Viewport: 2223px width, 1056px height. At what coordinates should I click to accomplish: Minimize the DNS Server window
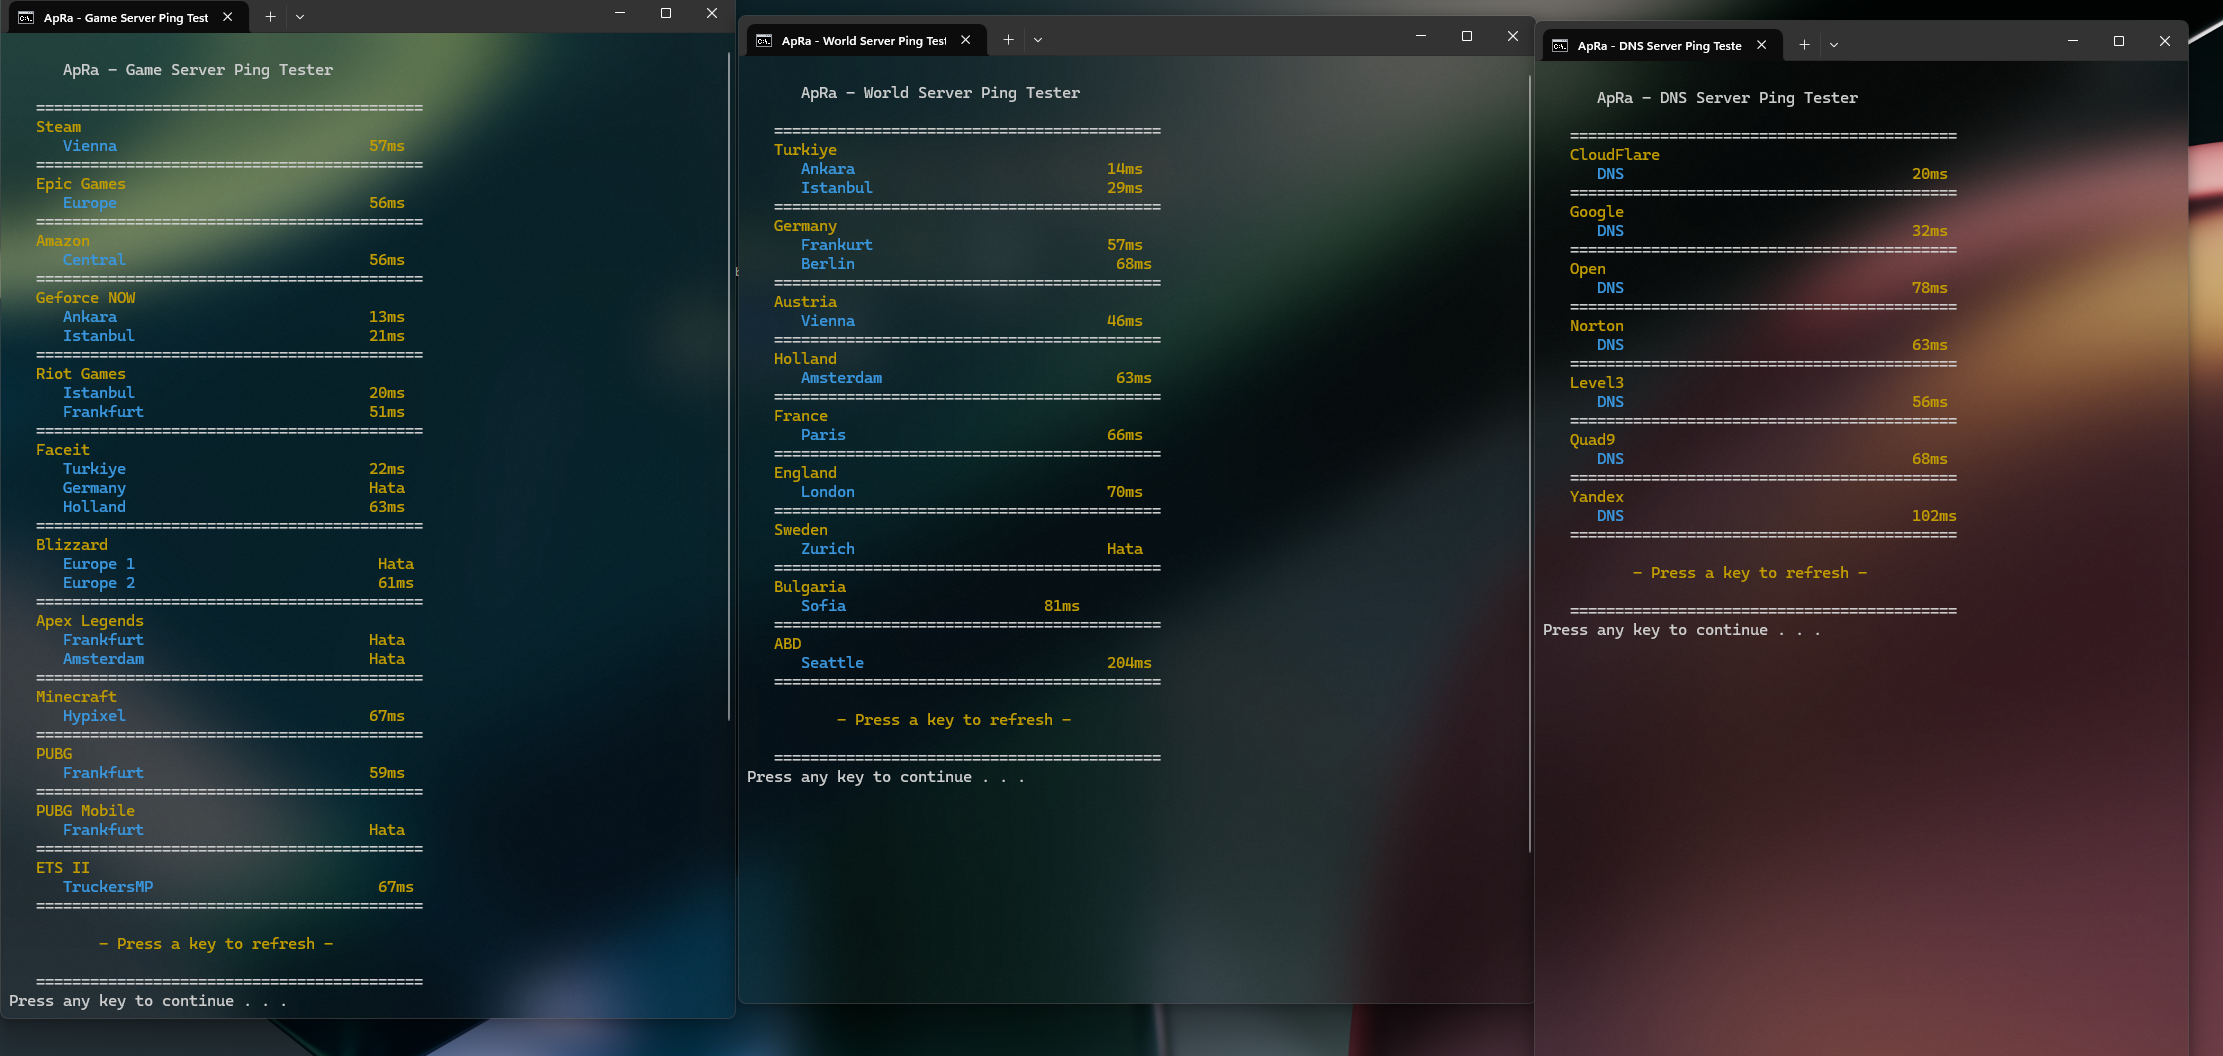[2073, 41]
